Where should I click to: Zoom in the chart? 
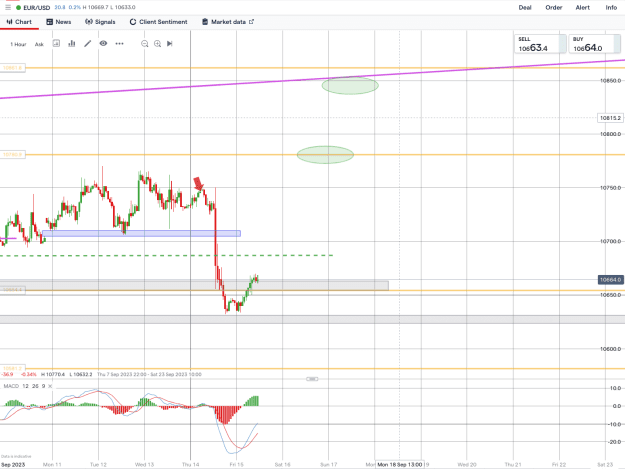coord(157,44)
